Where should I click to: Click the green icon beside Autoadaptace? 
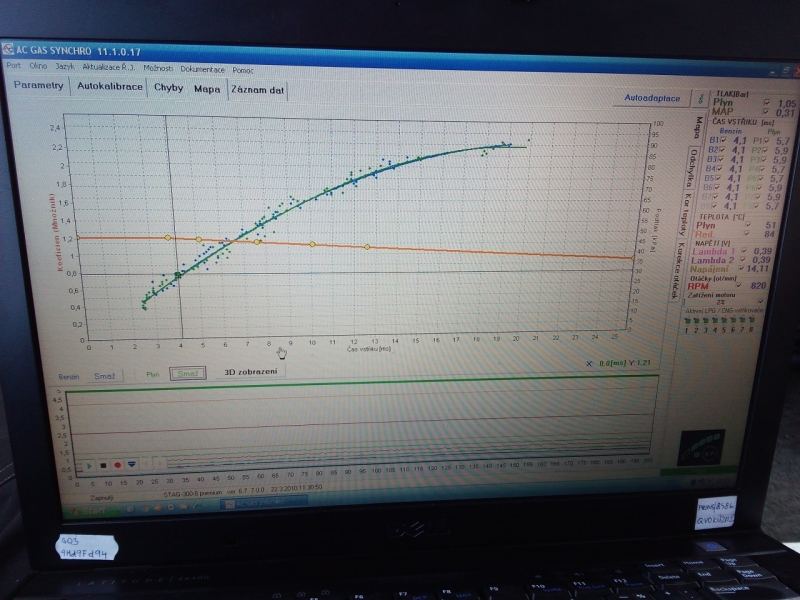(701, 98)
